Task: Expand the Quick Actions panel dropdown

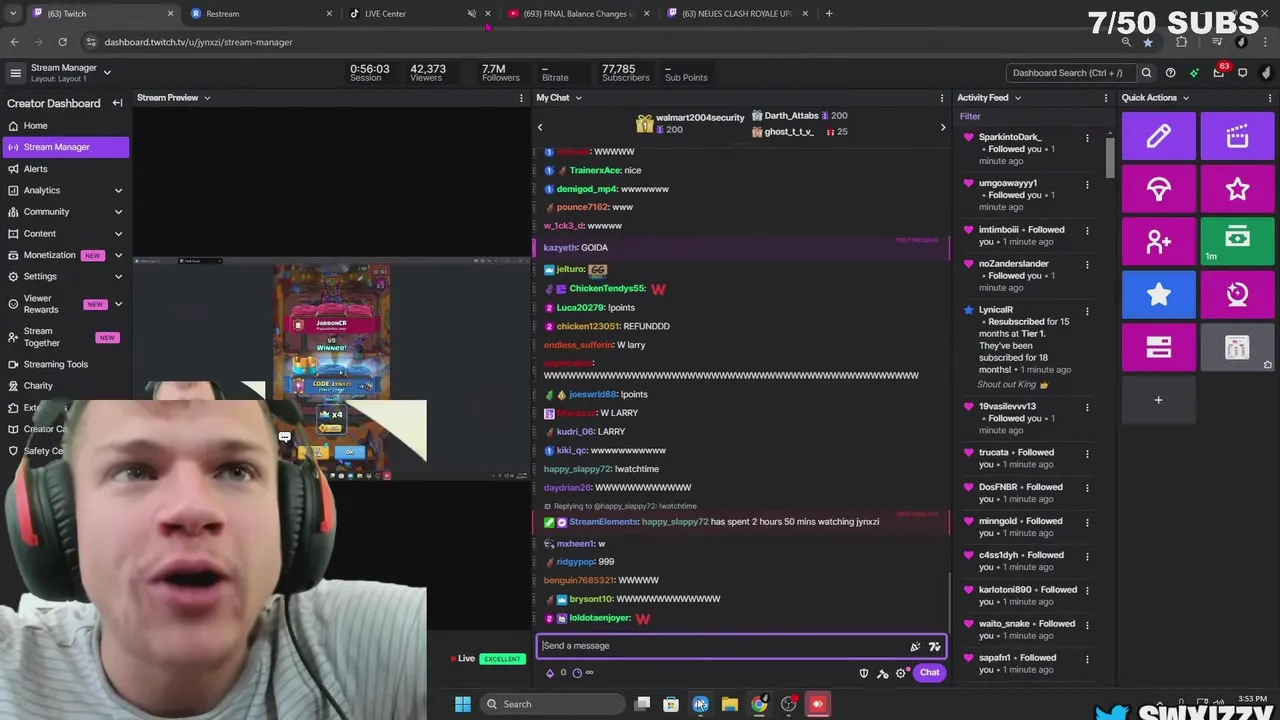Action: pyautogui.click(x=1186, y=98)
